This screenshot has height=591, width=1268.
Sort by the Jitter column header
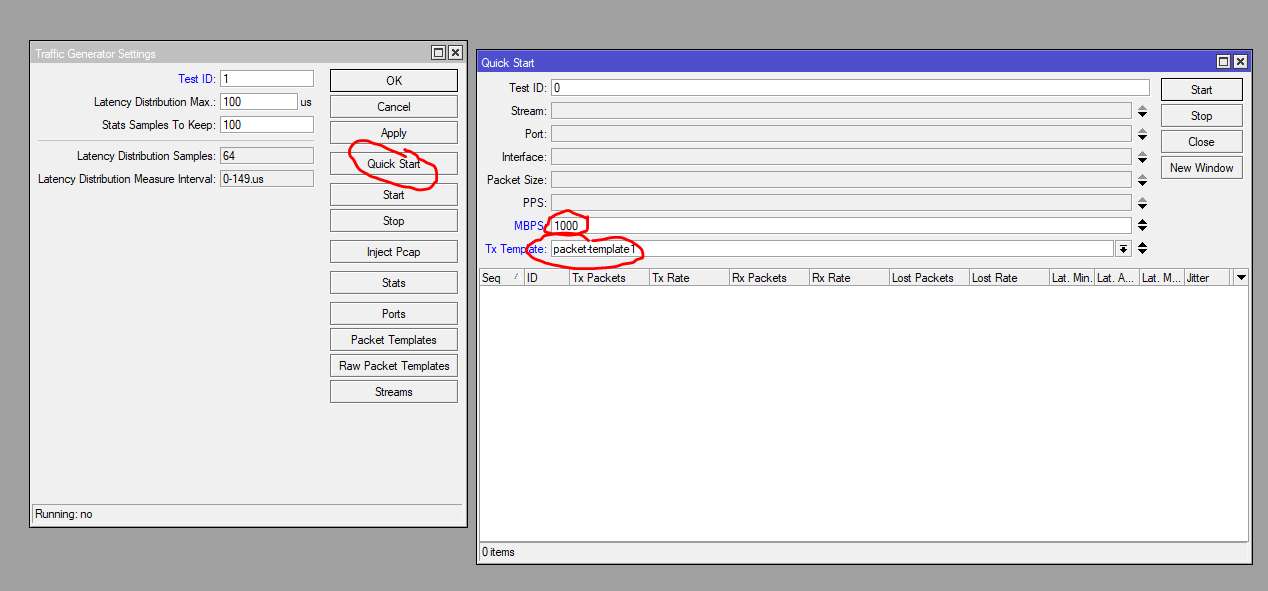(1207, 278)
